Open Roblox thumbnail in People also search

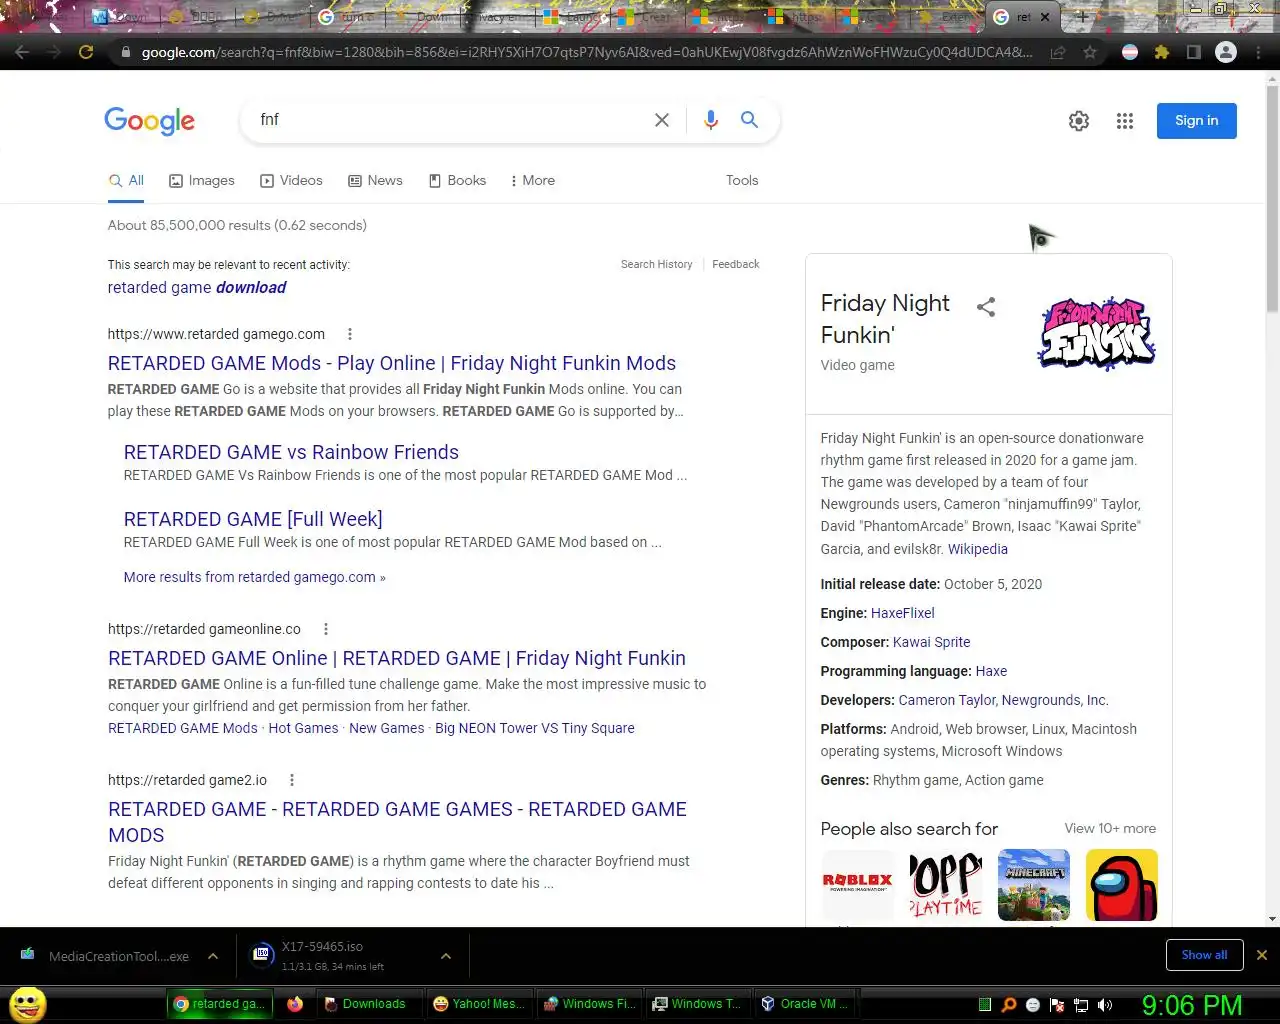[x=858, y=885]
